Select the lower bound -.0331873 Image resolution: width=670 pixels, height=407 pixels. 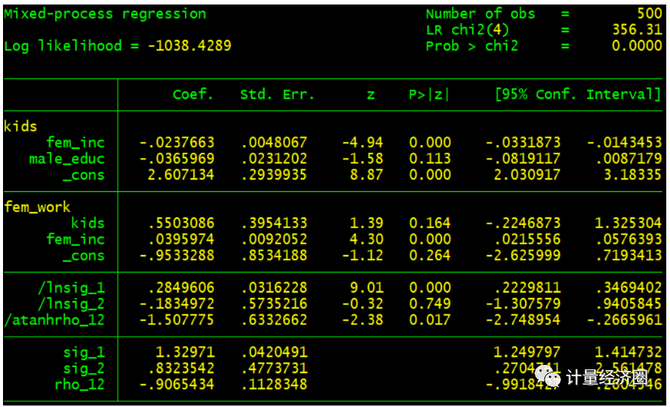pos(523,143)
